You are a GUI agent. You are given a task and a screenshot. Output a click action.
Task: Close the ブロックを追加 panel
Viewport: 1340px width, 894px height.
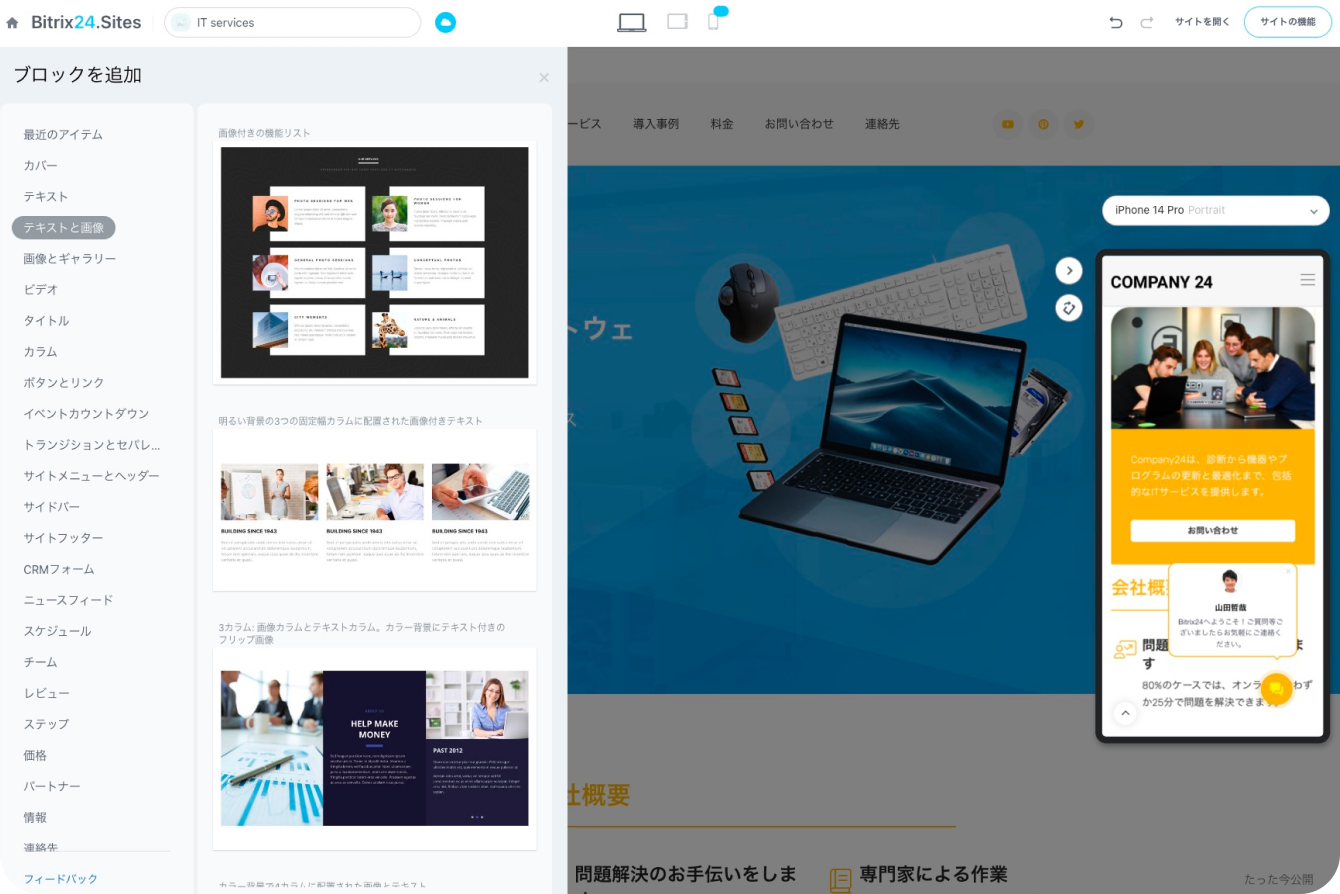(x=544, y=77)
